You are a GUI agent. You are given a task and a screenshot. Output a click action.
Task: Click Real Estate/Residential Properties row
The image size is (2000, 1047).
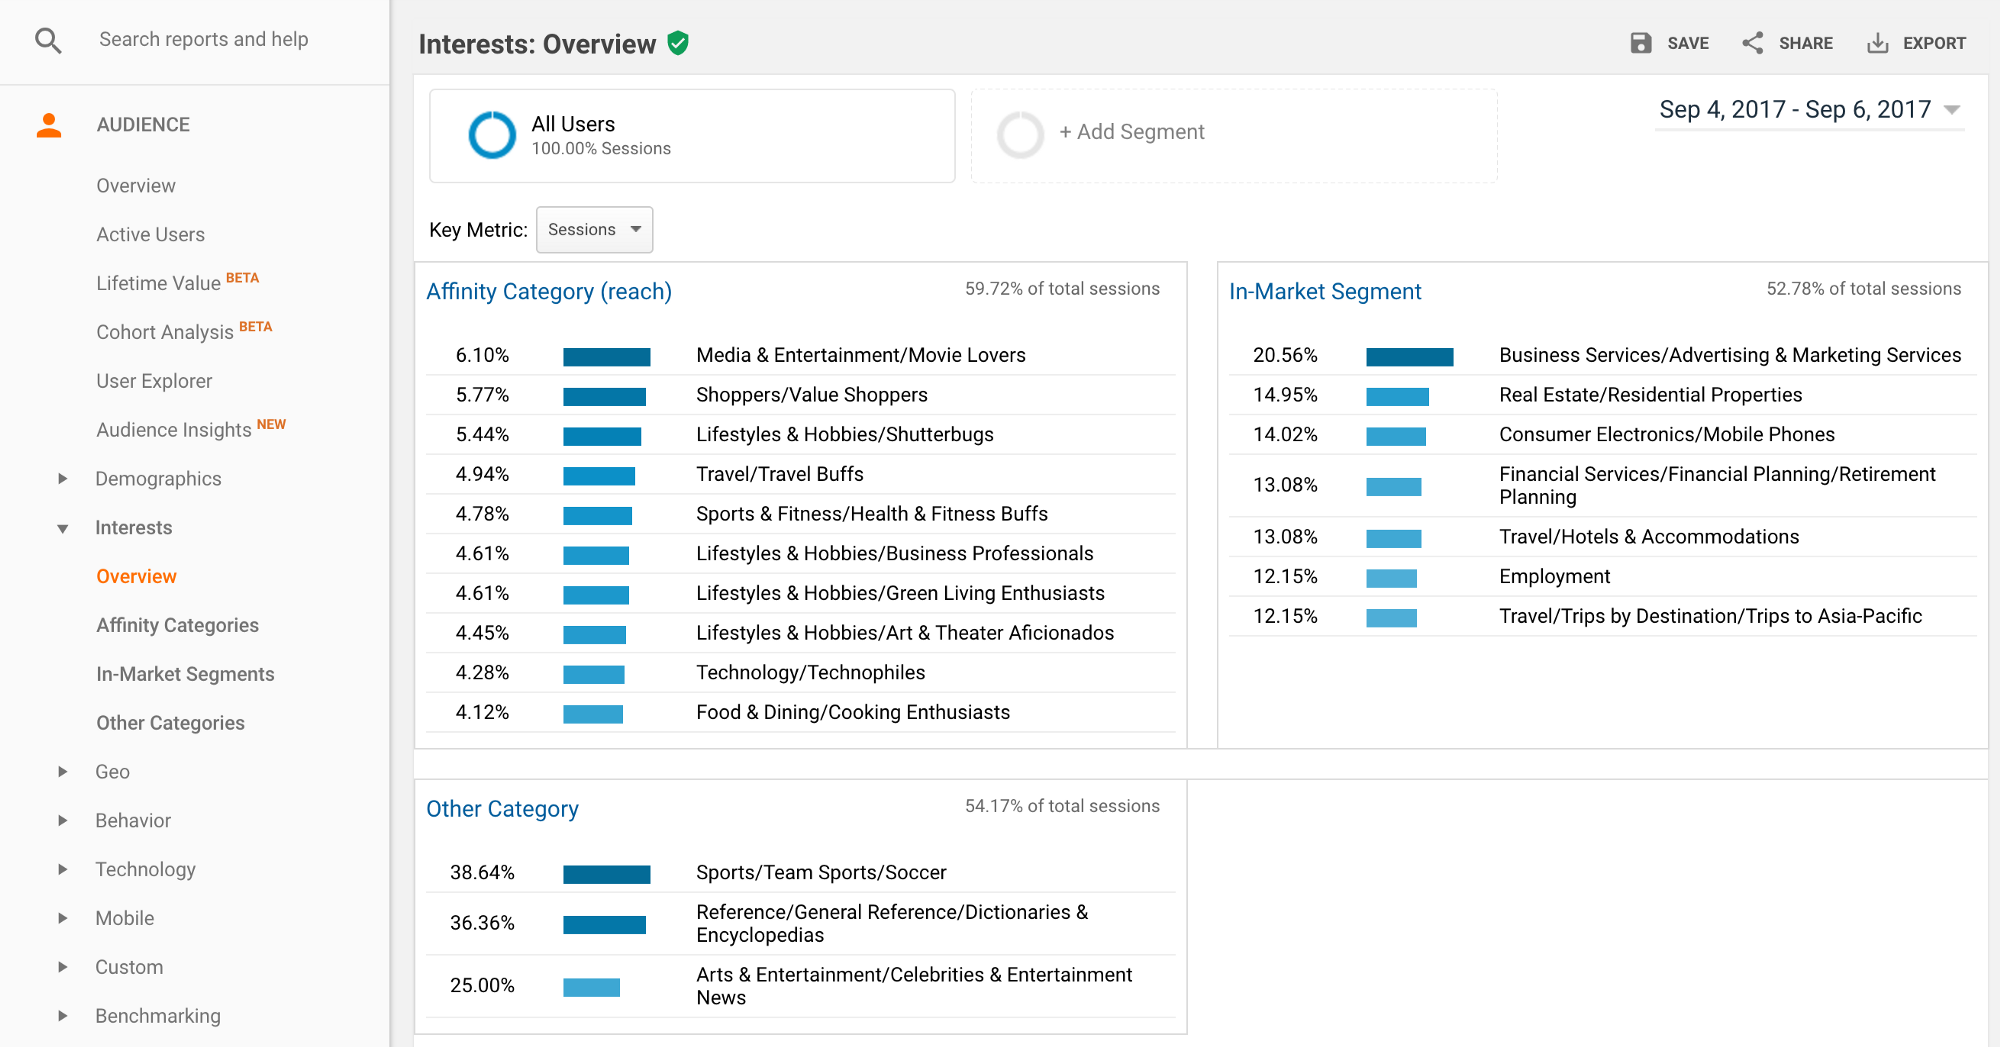pos(1603,395)
